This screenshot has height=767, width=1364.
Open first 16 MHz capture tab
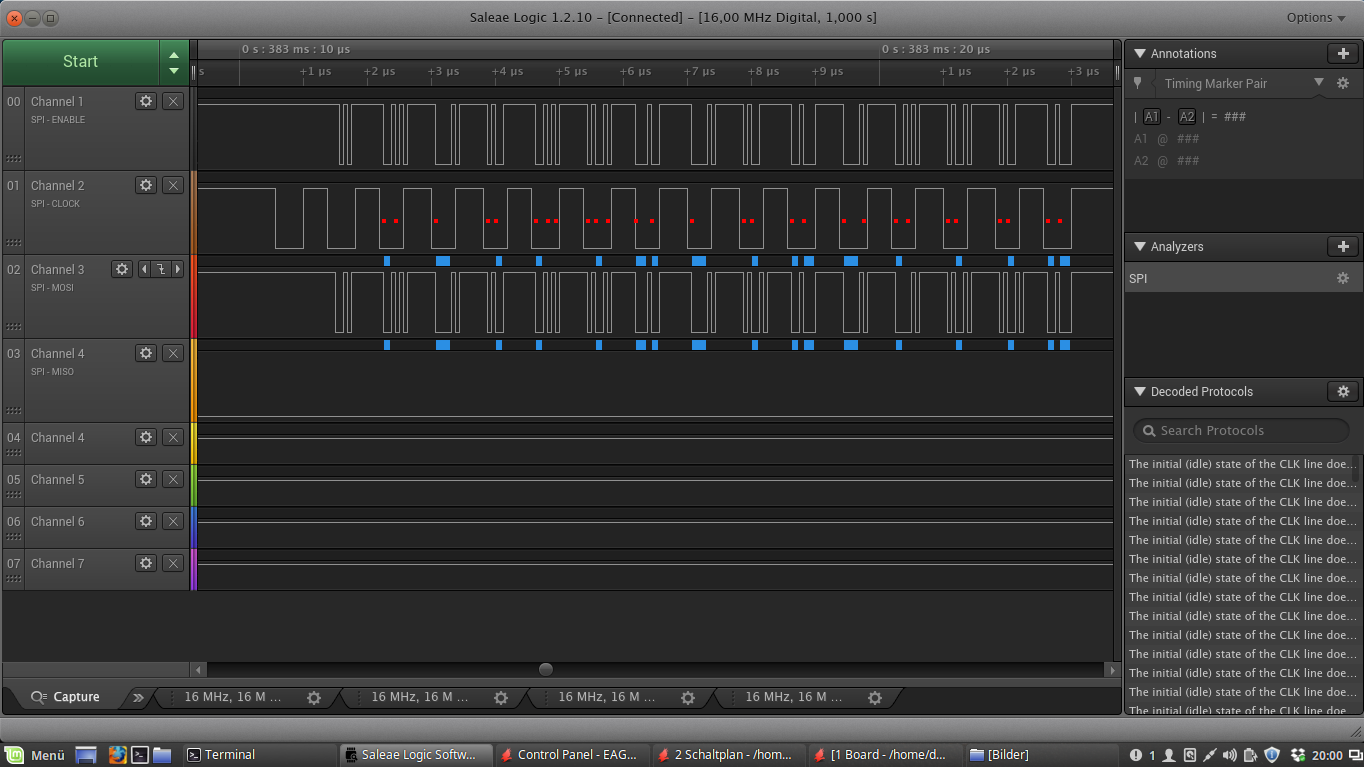pos(233,697)
